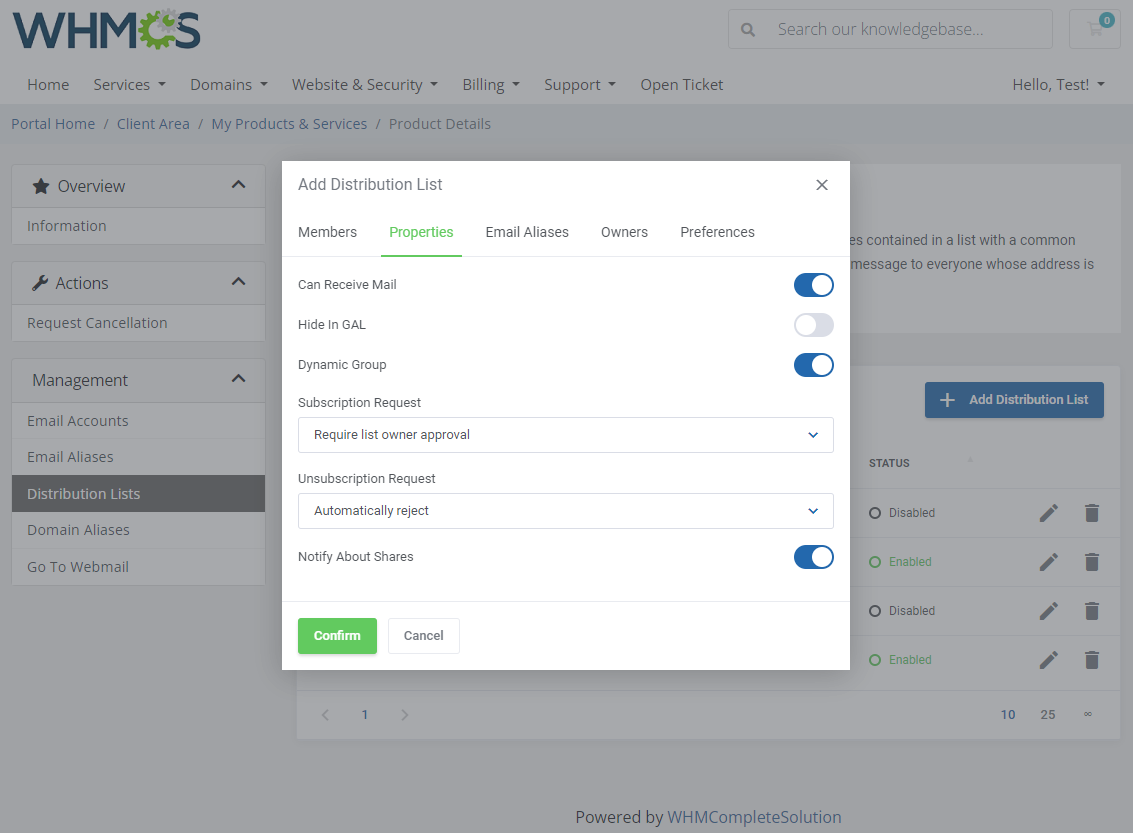Open the Subscription Request dropdown
1133x833 pixels.
click(x=565, y=435)
